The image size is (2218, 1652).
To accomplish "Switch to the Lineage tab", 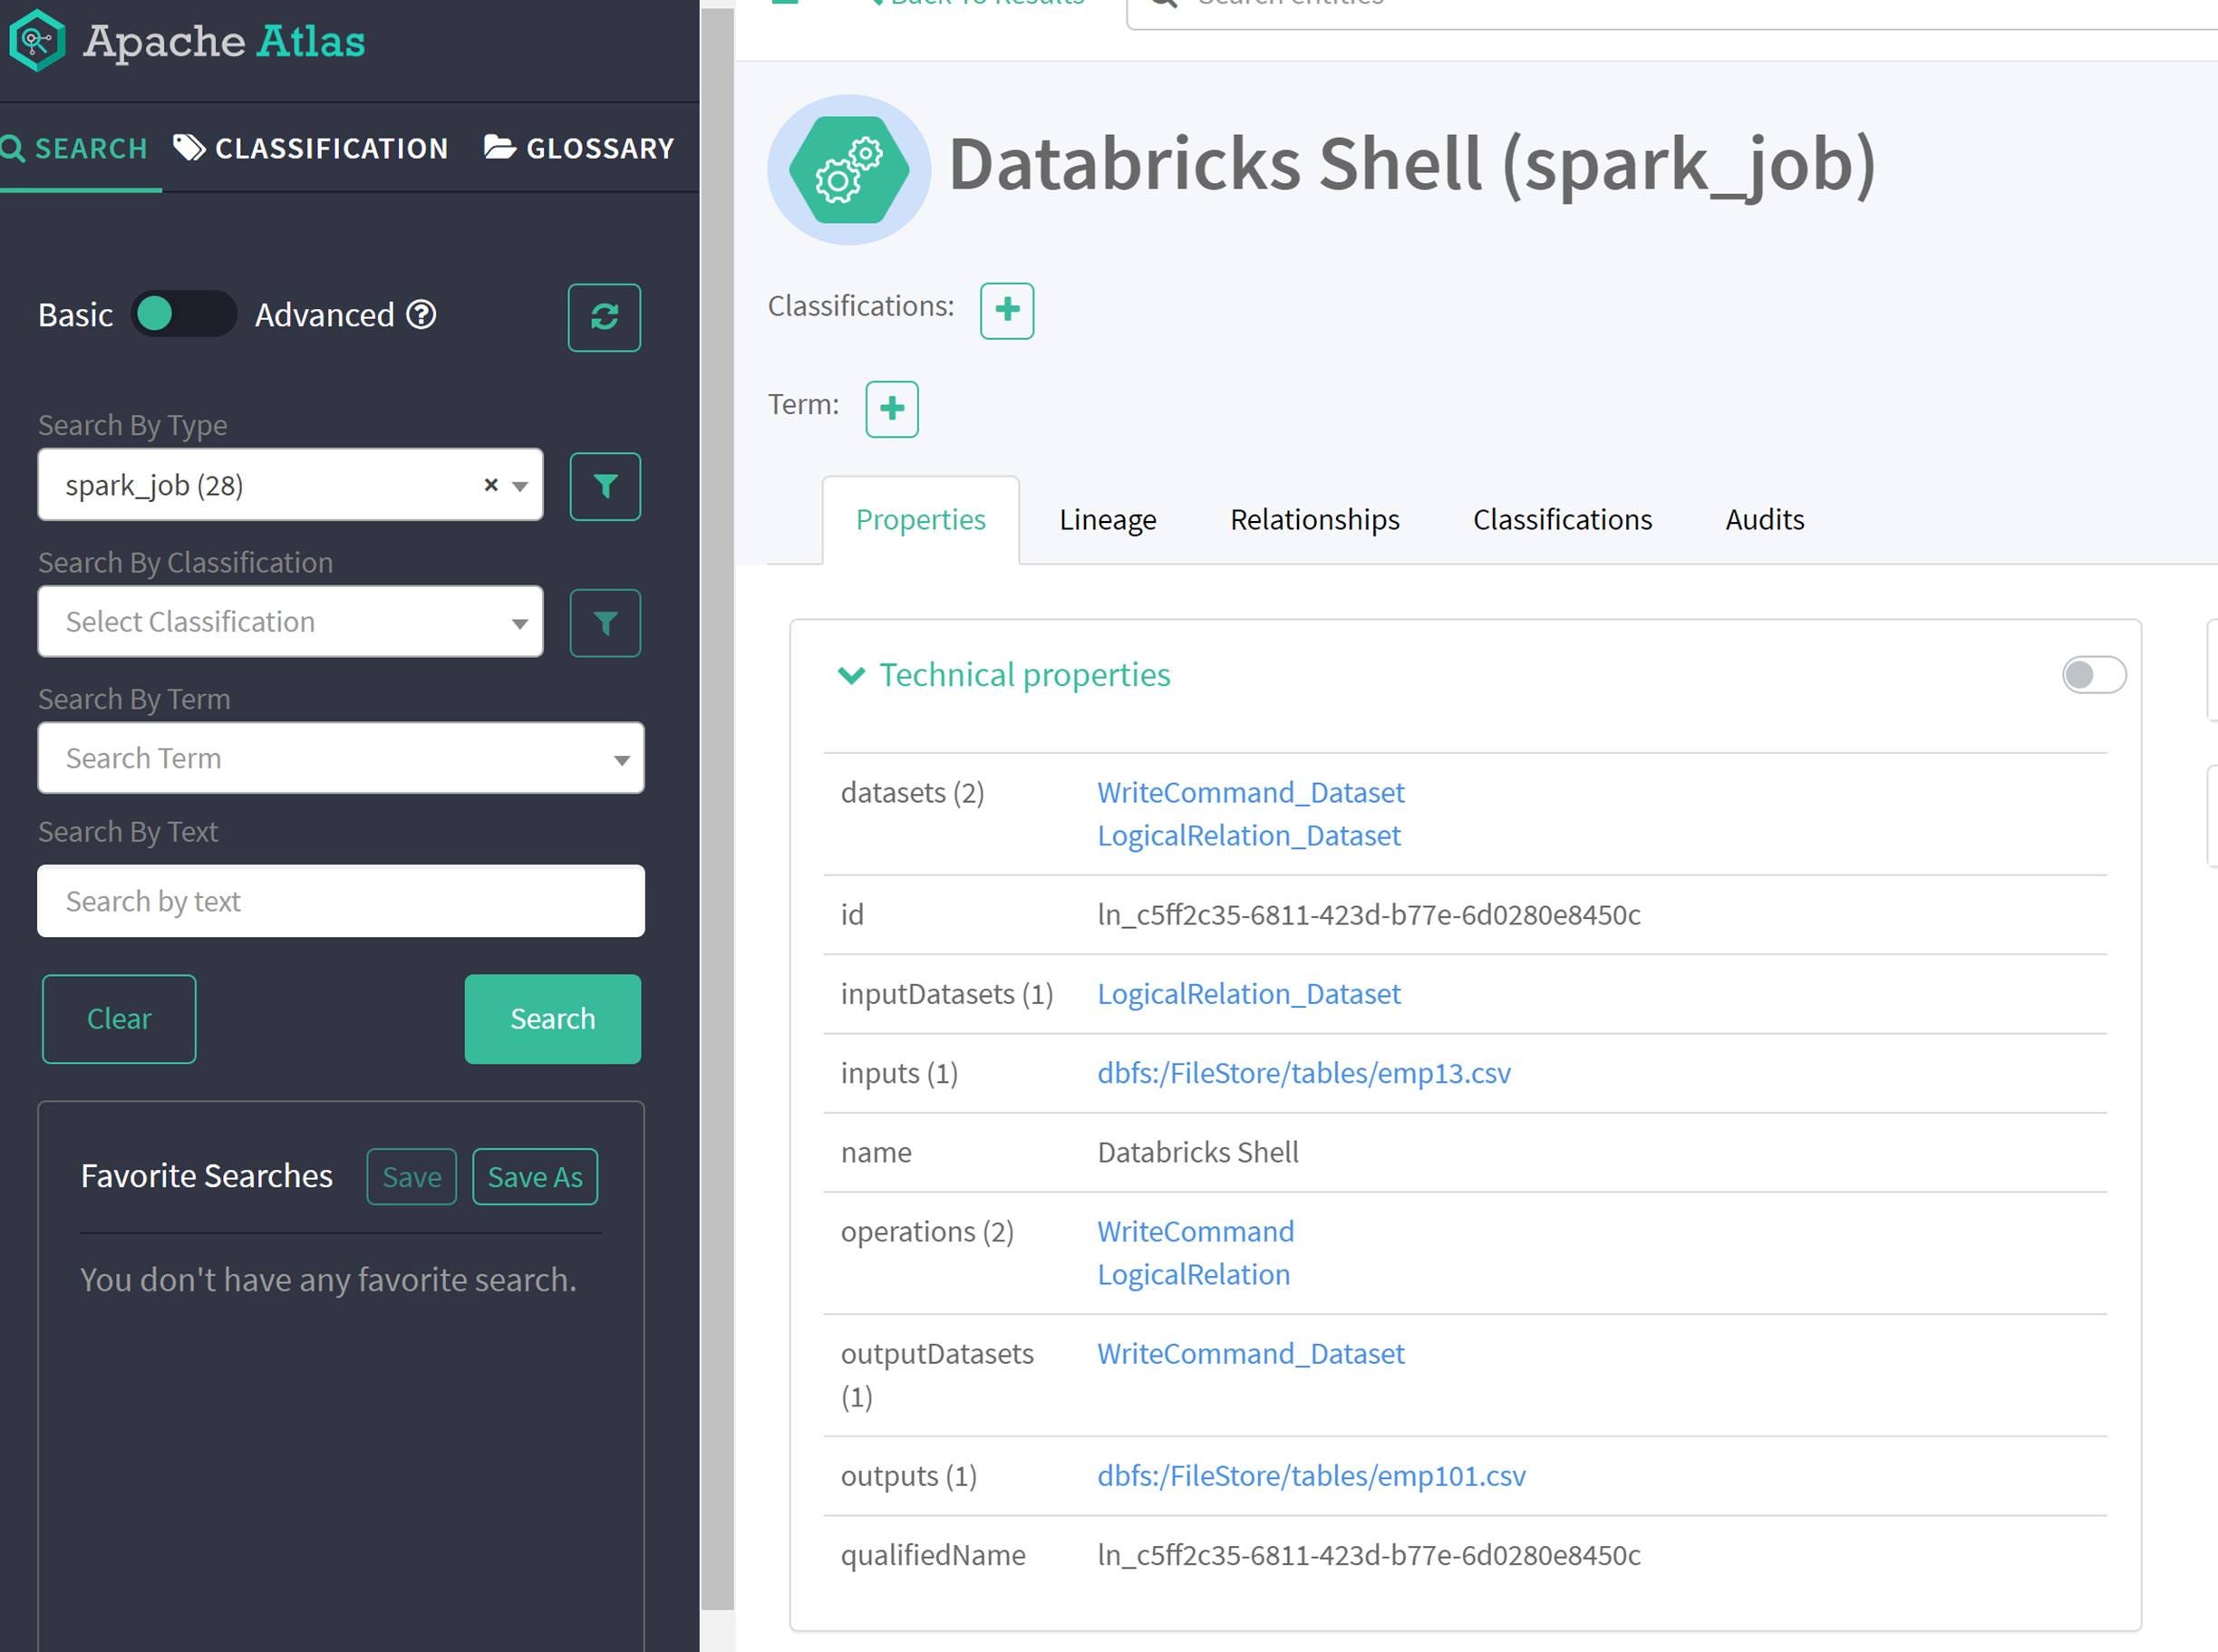I will point(1106,519).
